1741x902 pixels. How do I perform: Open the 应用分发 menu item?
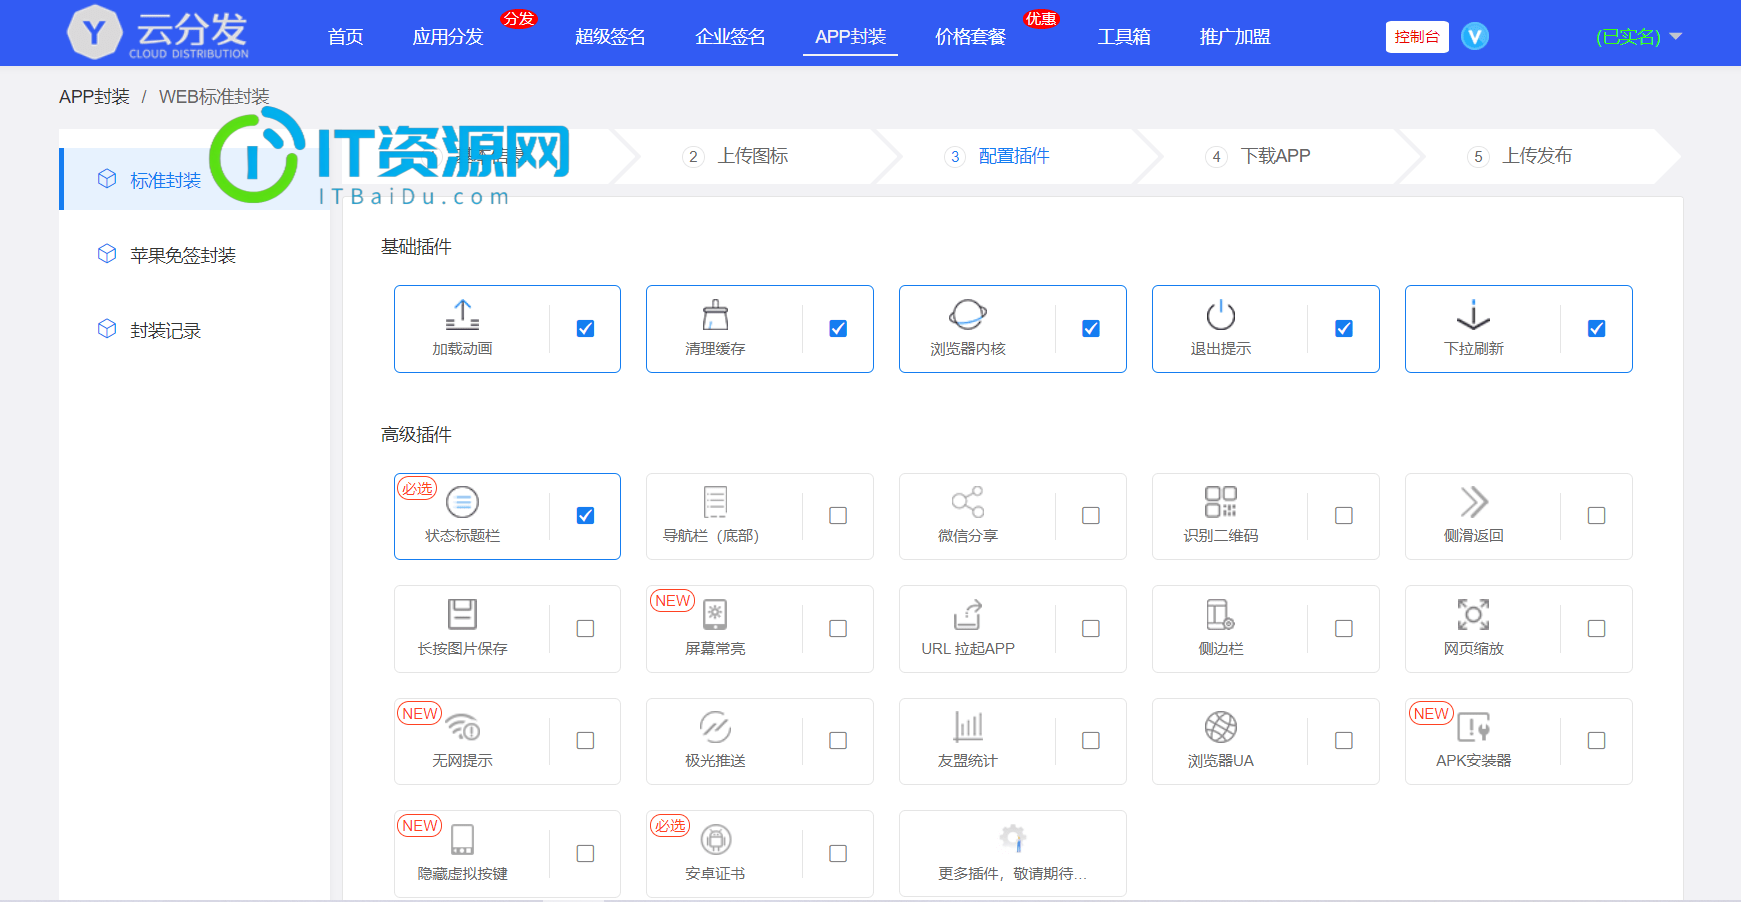448,37
